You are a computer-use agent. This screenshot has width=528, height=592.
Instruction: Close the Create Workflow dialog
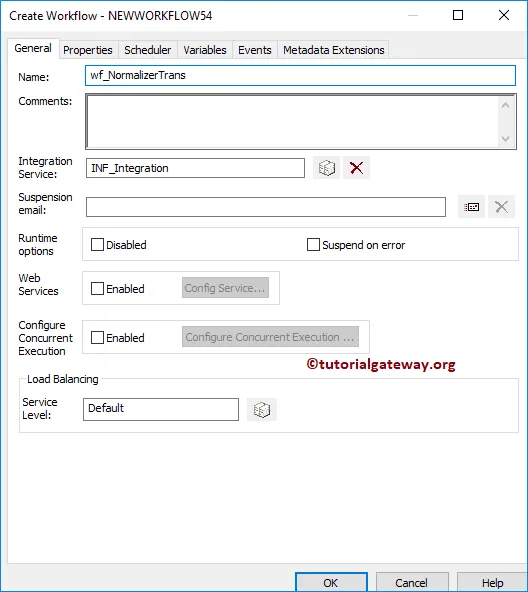[504, 15]
